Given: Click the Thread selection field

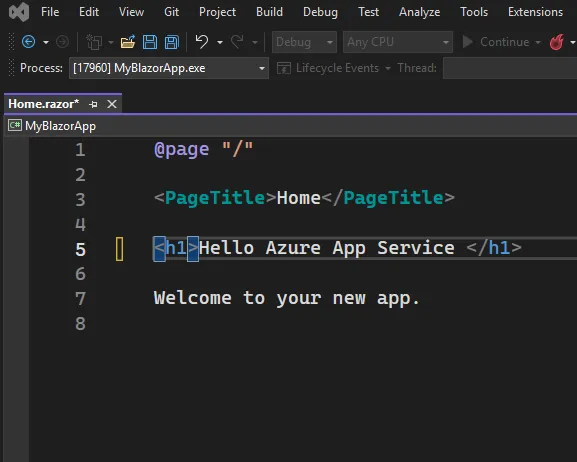Looking at the screenshot, I should coord(510,68).
